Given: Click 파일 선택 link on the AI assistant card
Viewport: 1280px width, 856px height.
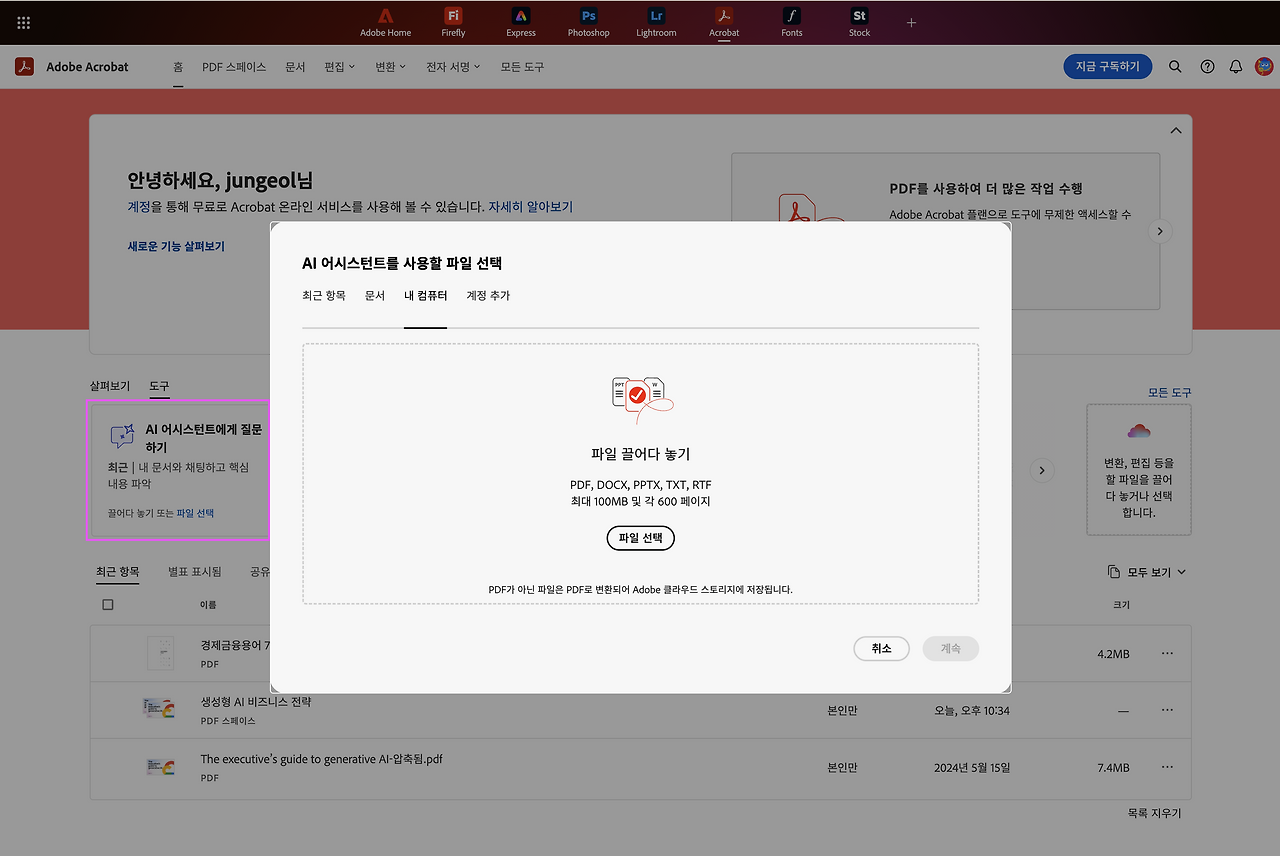Looking at the screenshot, I should pyautogui.click(x=195, y=513).
